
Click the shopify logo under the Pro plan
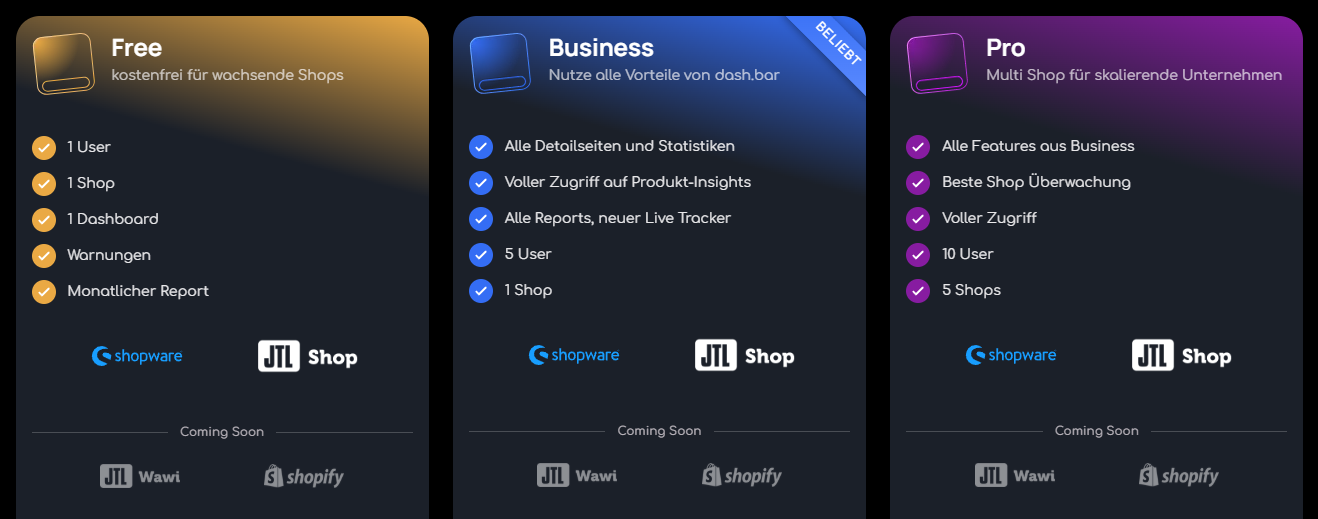1178,475
